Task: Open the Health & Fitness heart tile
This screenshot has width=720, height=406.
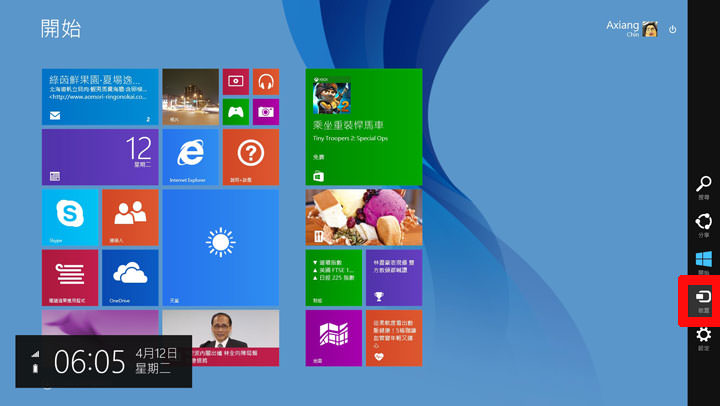Action: pos(394,338)
